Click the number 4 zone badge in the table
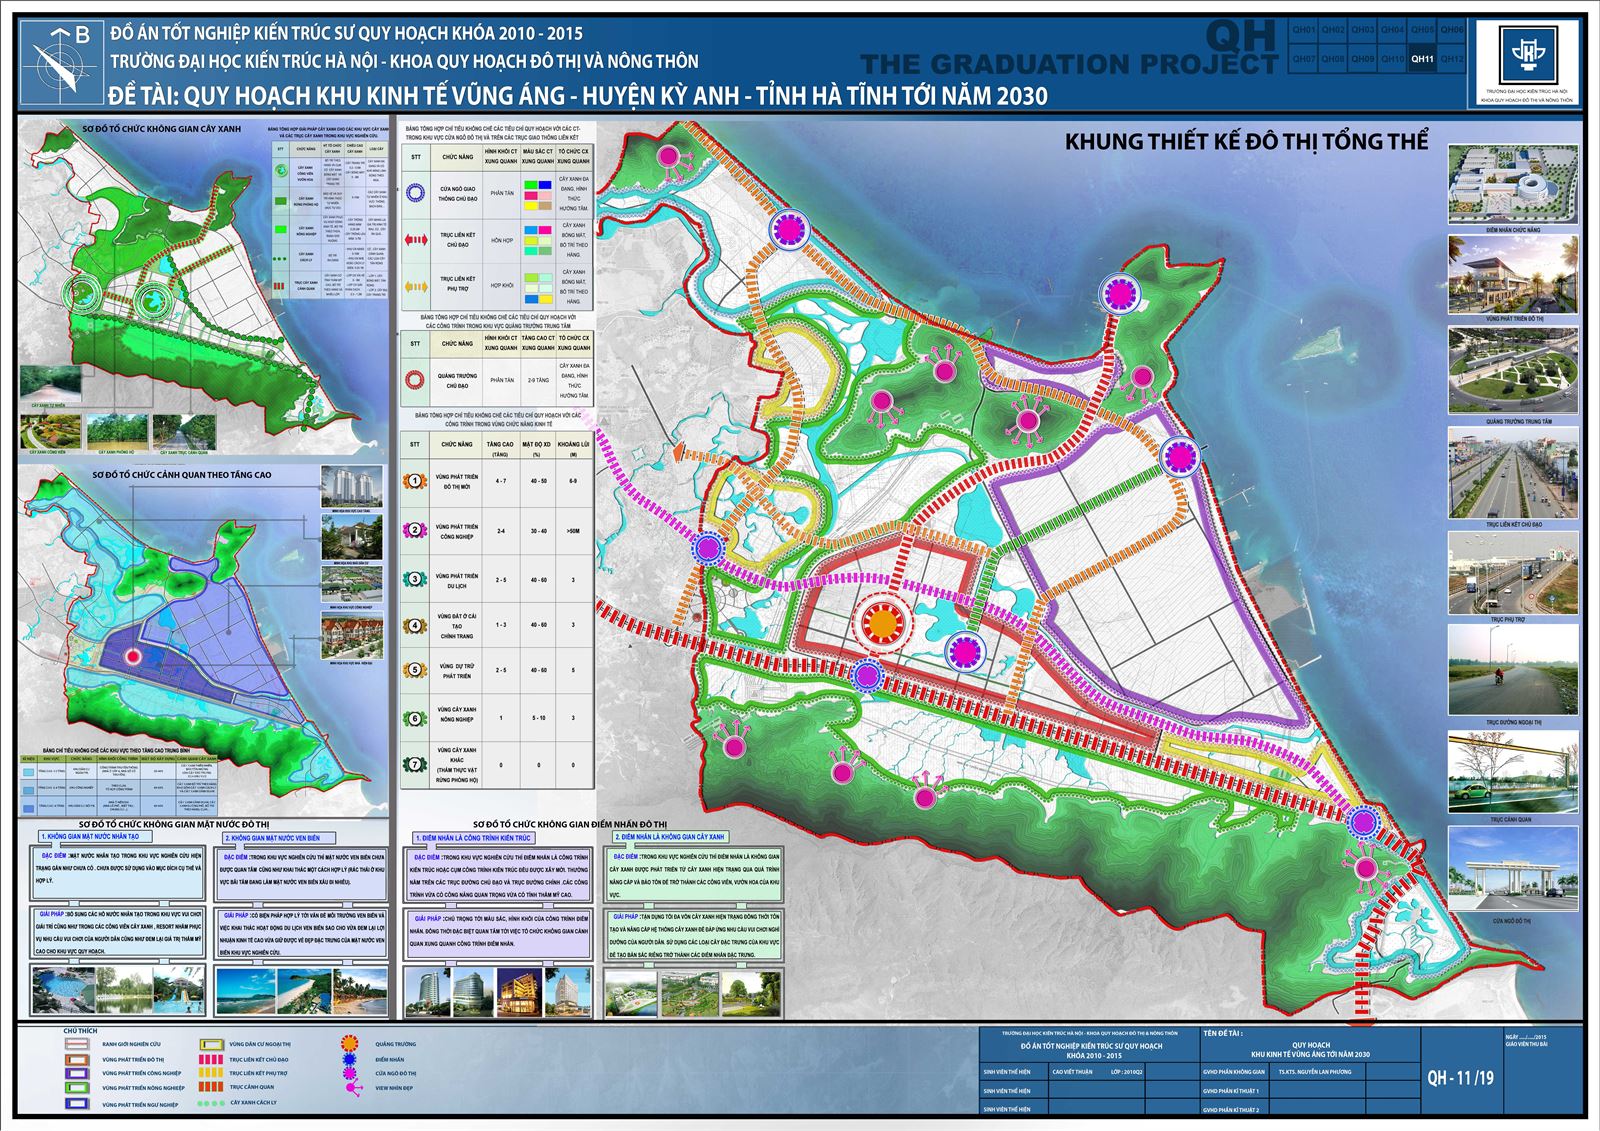Image resolution: width=1600 pixels, height=1131 pixels. 416,626
